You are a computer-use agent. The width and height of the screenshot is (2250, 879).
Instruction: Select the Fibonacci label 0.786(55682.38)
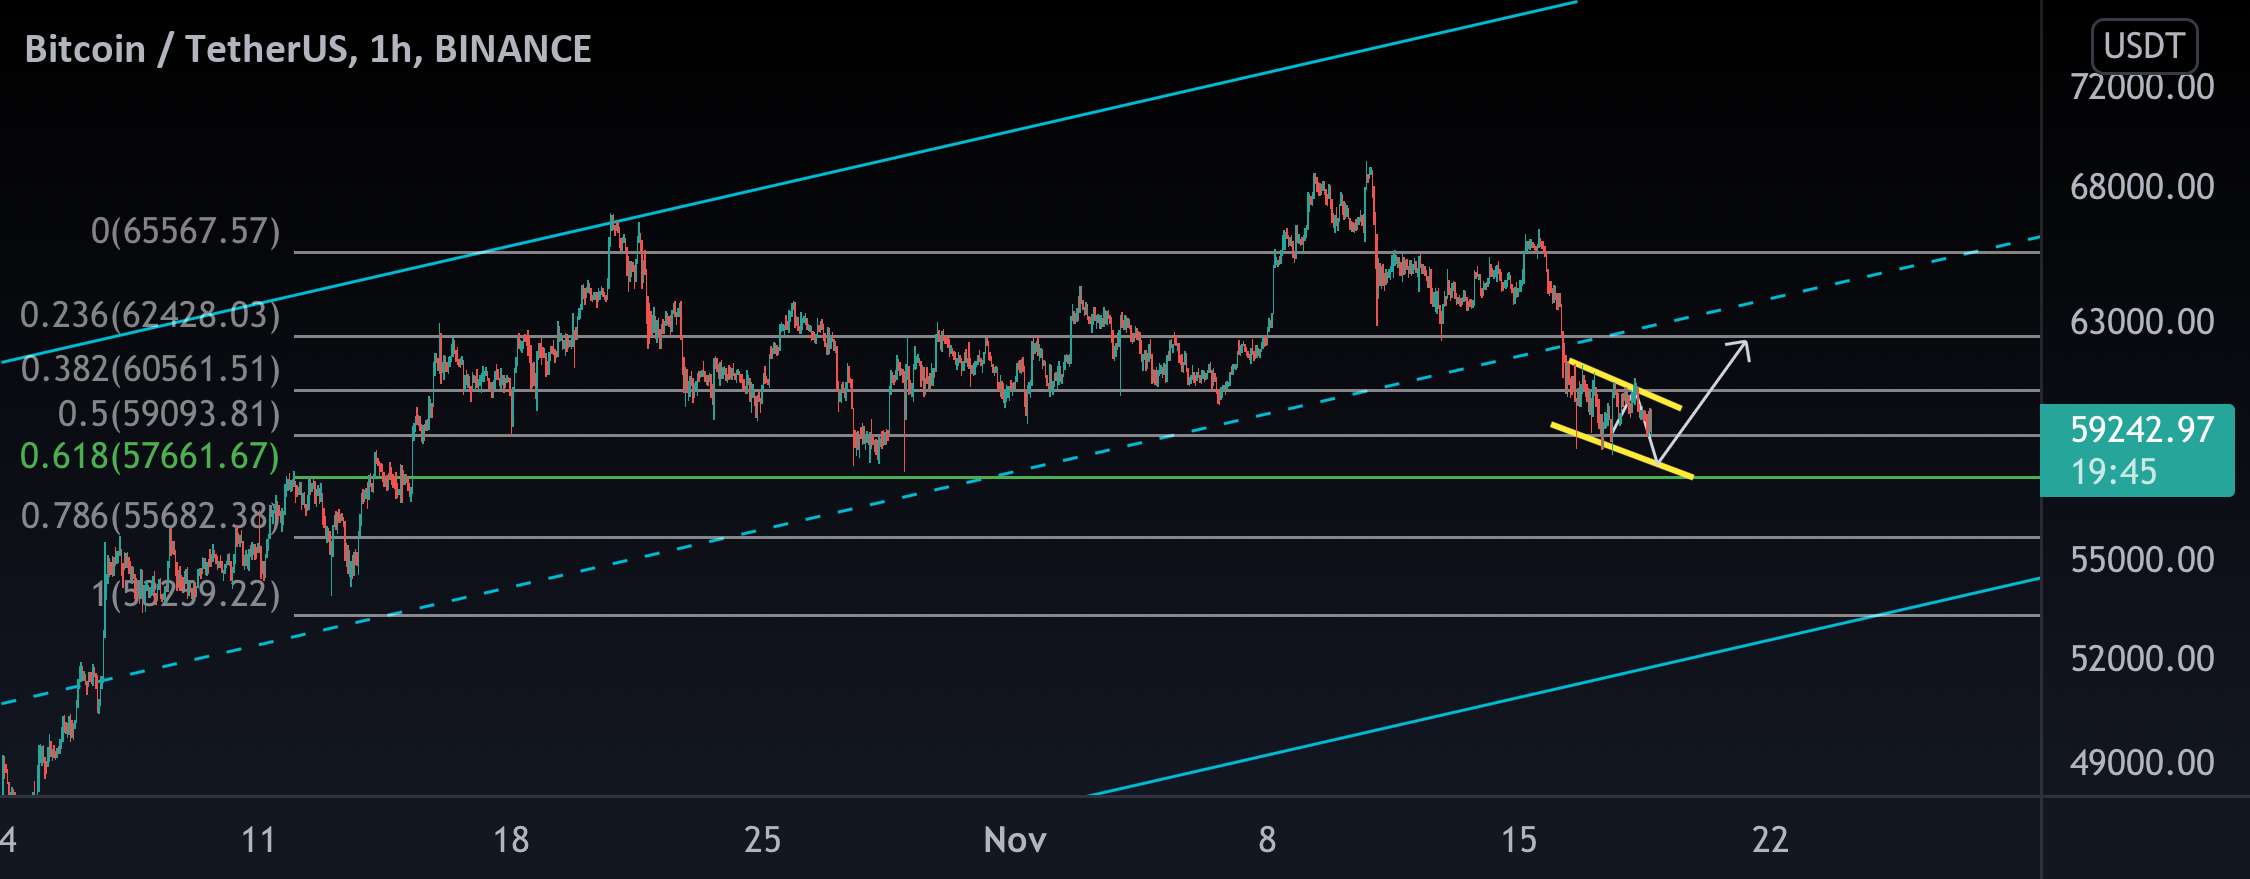(150, 517)
